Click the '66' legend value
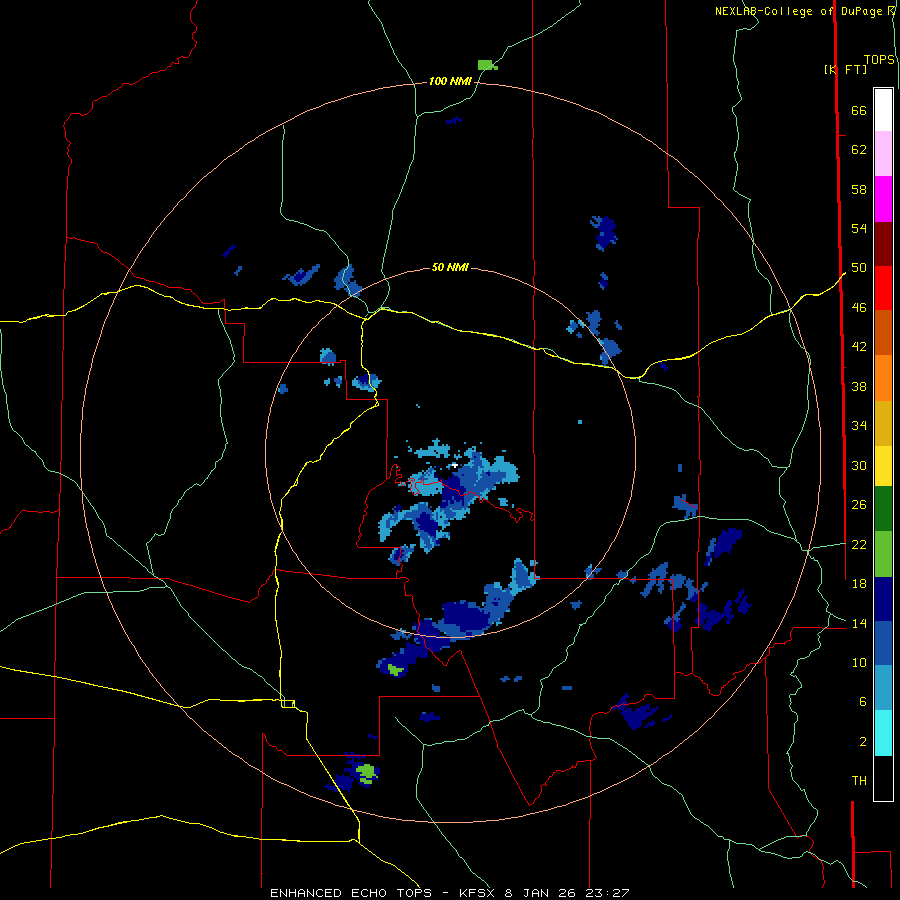This screenshot has height=900, width=900. (x=859, y=110)
